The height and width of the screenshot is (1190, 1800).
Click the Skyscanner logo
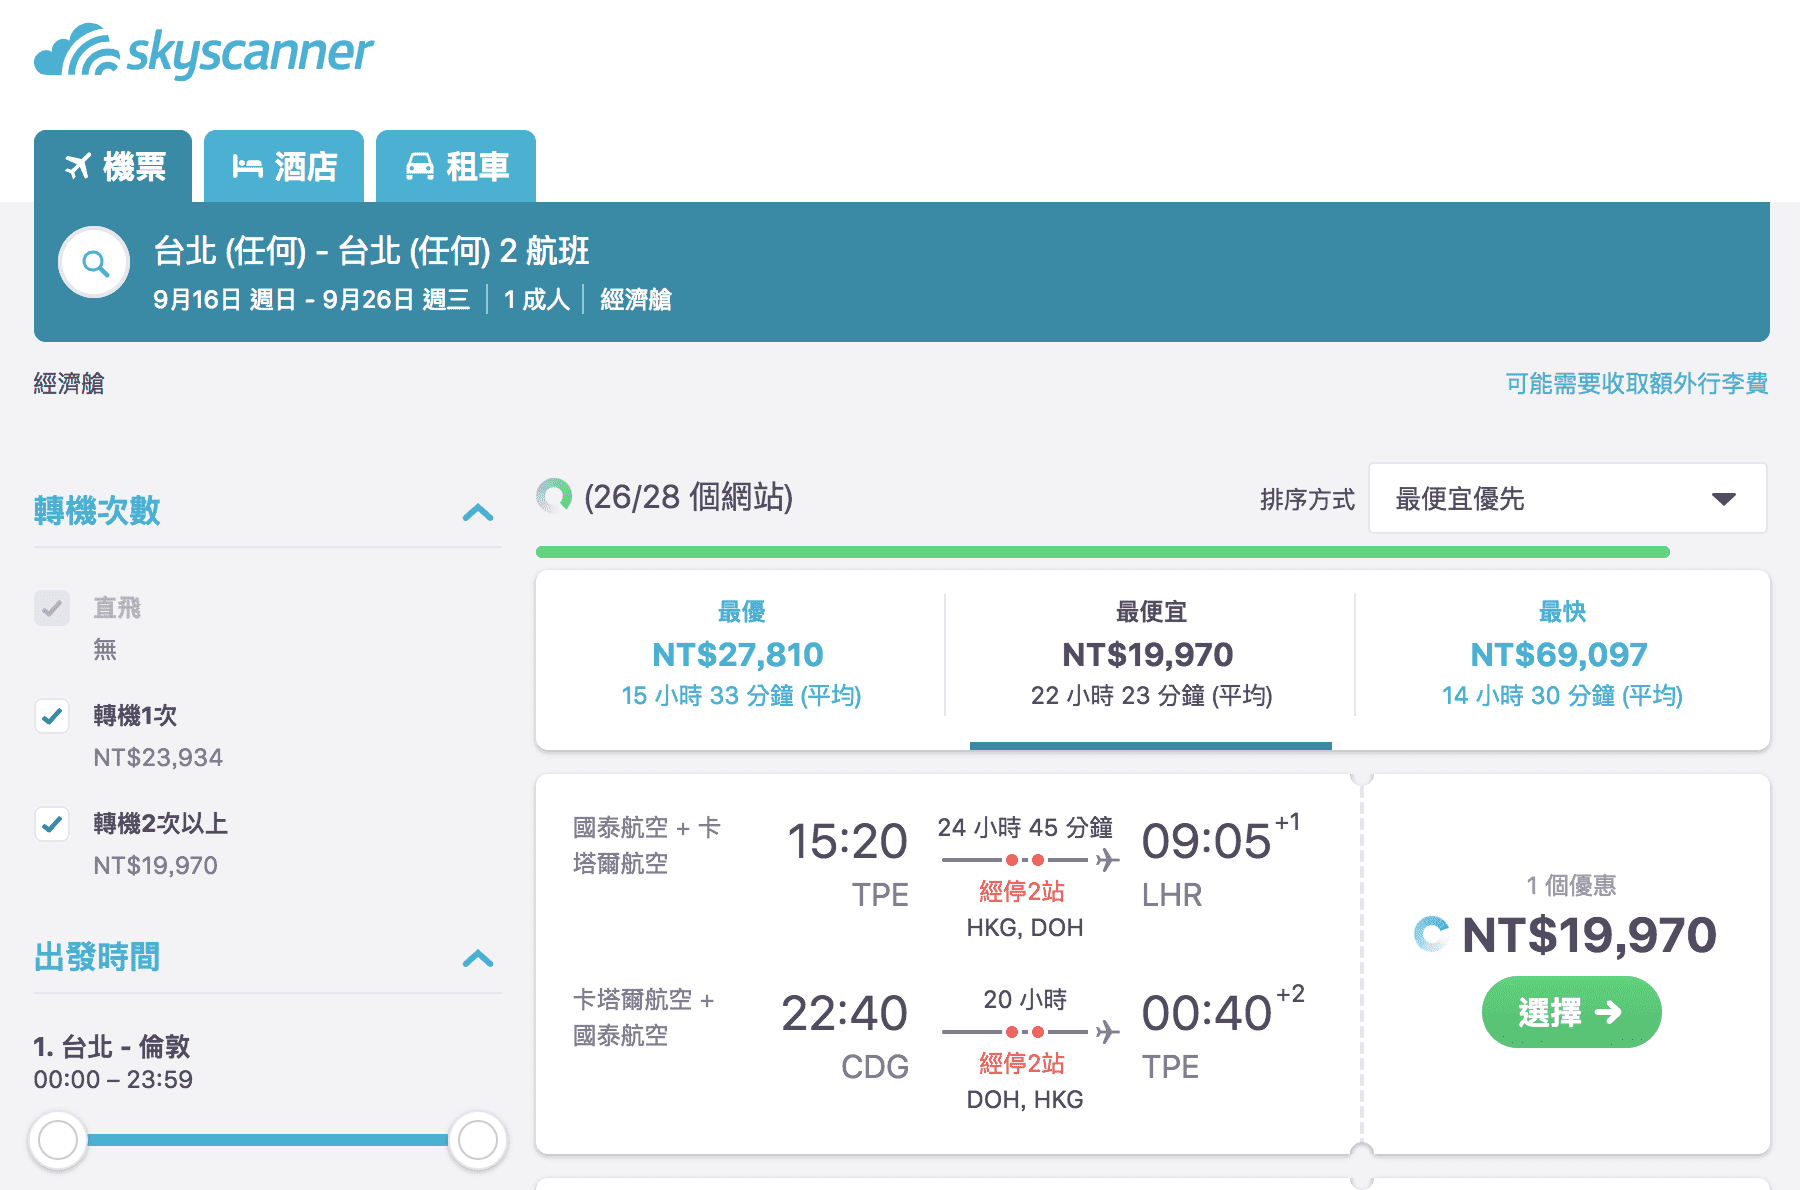(x=204, y=51)
